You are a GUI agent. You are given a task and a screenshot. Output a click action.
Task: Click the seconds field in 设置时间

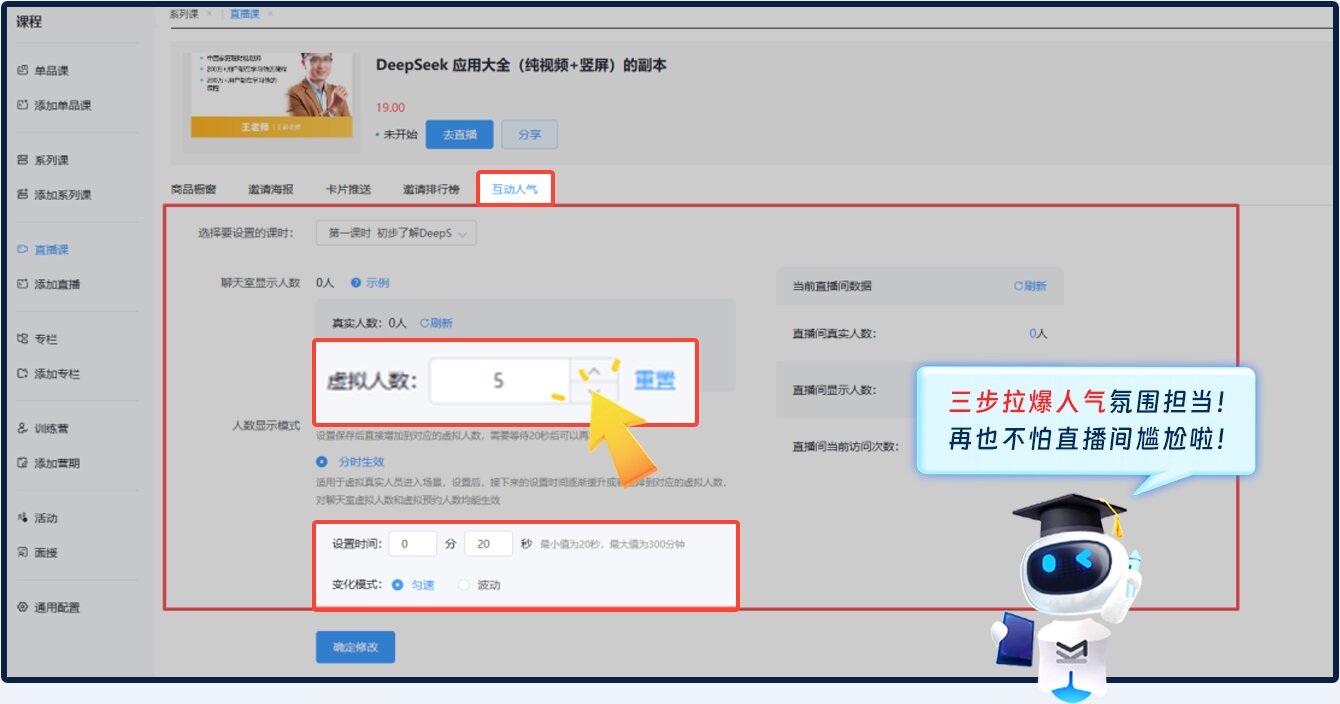tap(488, 544)
